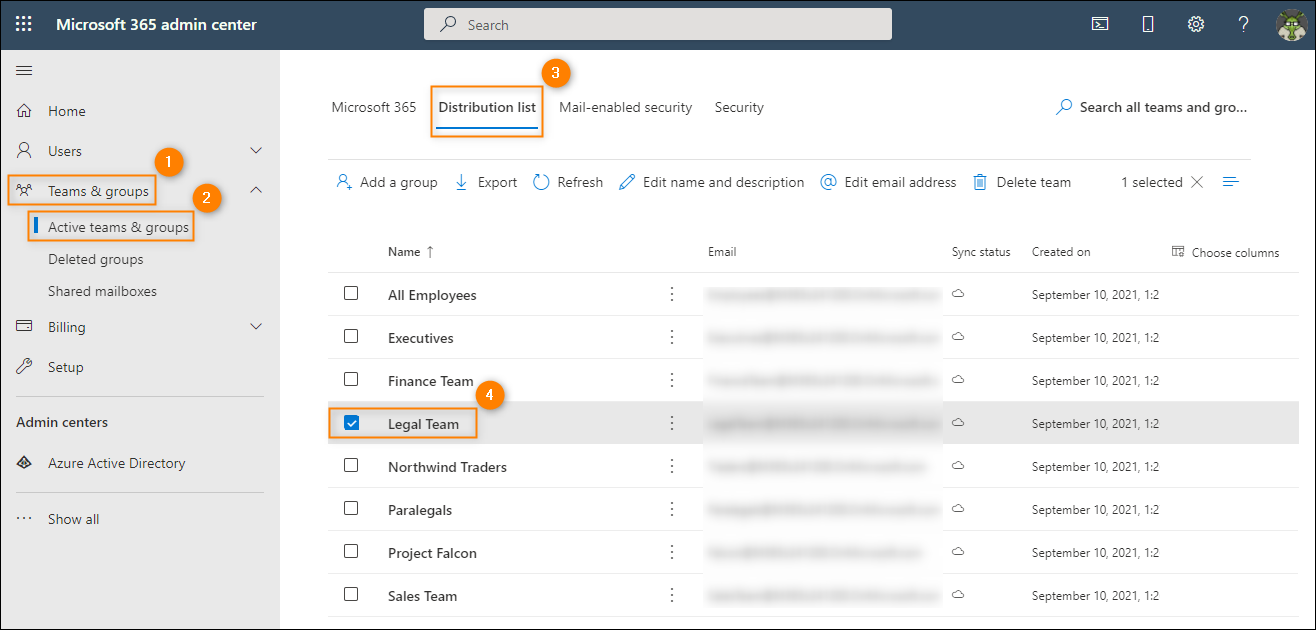Screen dimensions: 1316x630
Task: Open more actions for Paralegals
Action: point(672,509)
